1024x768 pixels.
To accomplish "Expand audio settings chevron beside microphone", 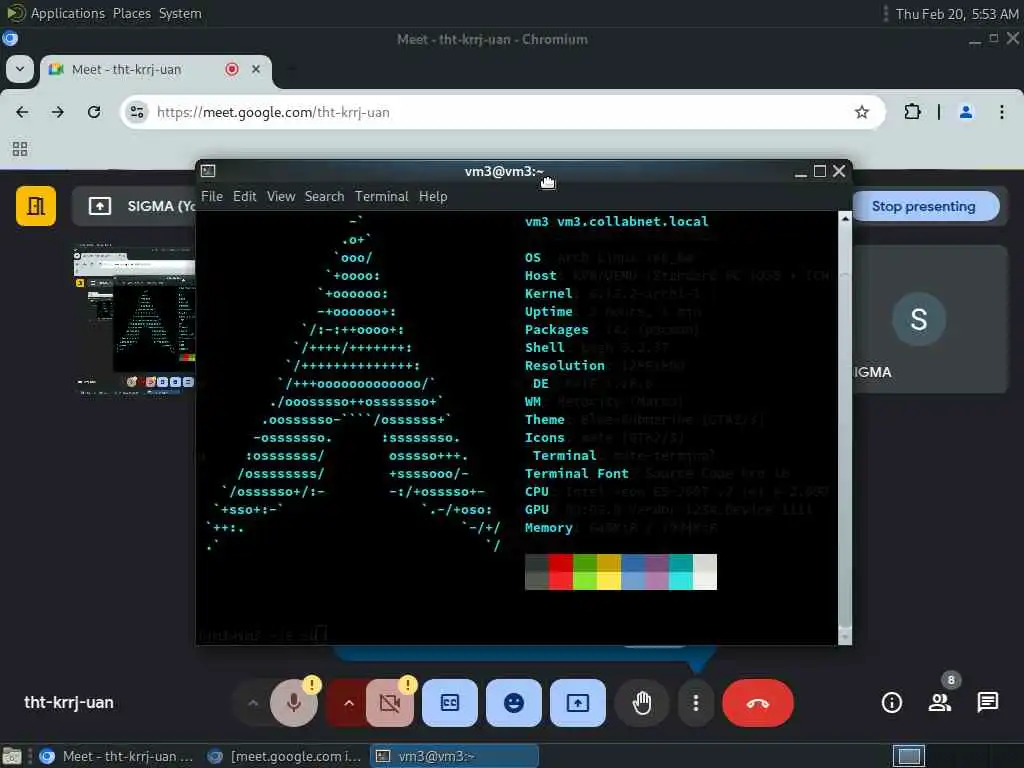I will click(253, 703).
